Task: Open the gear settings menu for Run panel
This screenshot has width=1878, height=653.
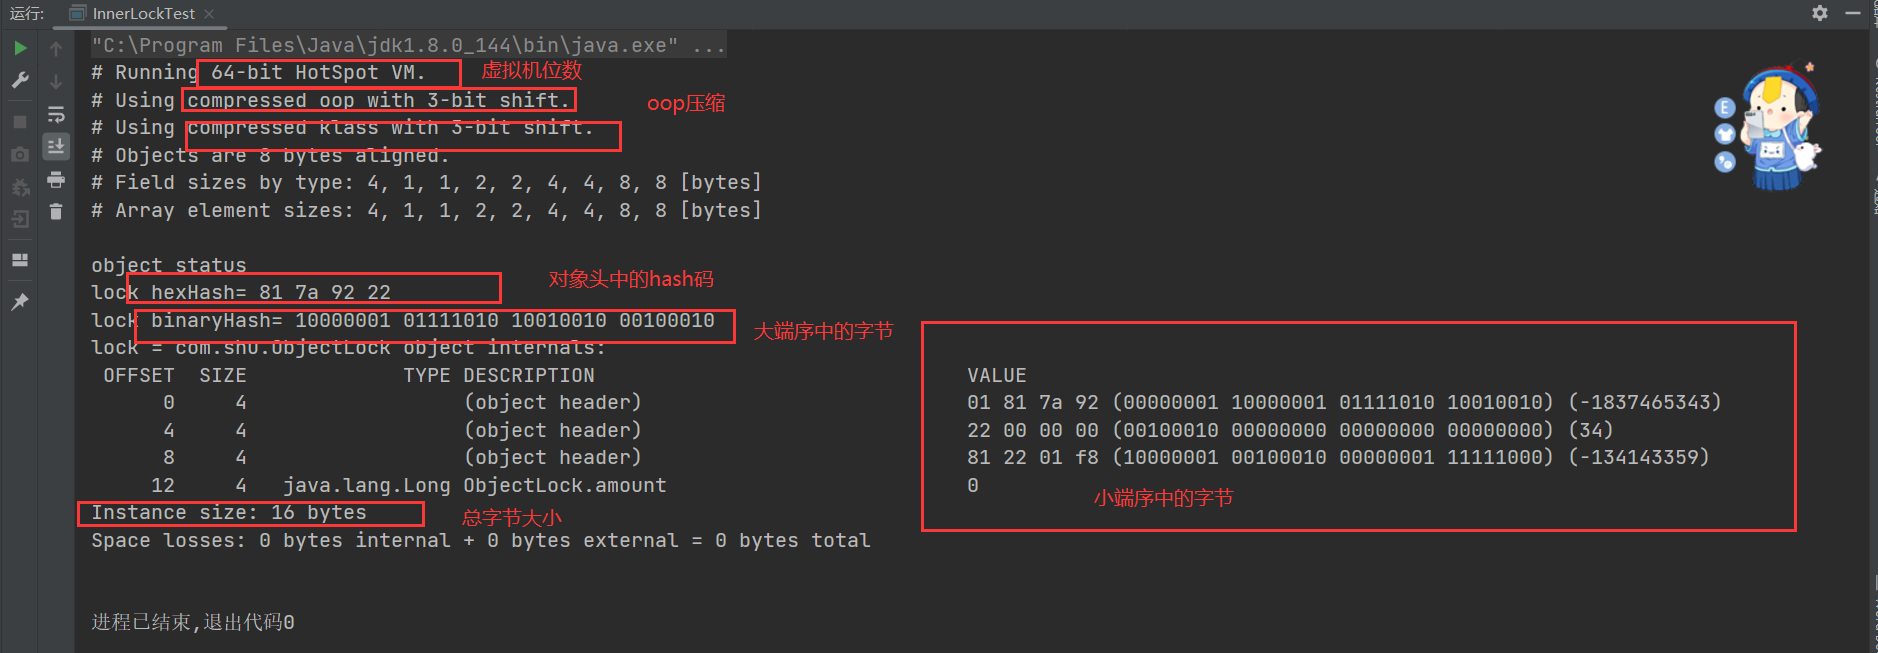Action: pos(1820,13)
